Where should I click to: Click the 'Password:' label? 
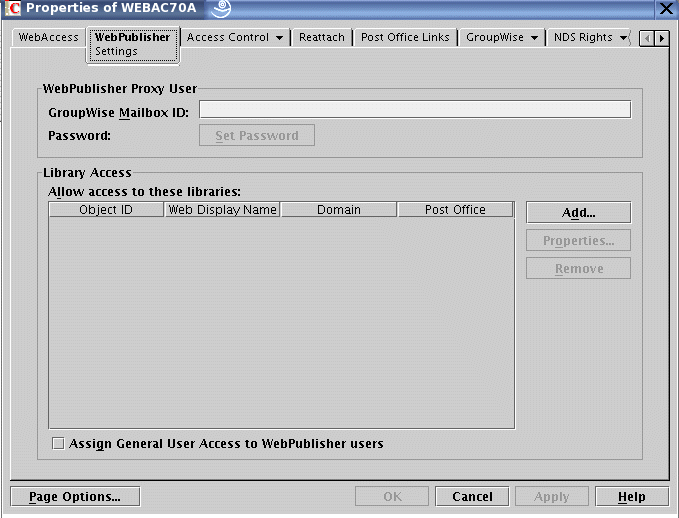(x=79, y=136)
